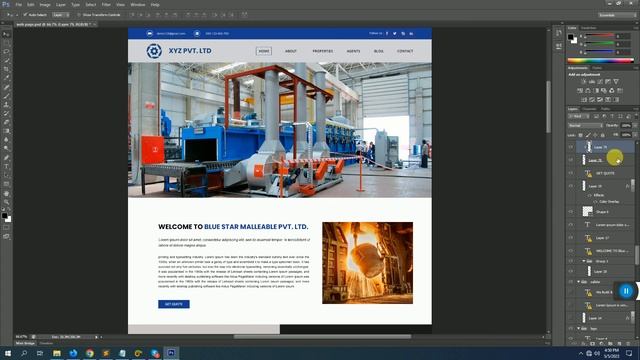Viewport: 640px width, 360px height.
Task: Click the red R color slider
Action: point(600,36)
